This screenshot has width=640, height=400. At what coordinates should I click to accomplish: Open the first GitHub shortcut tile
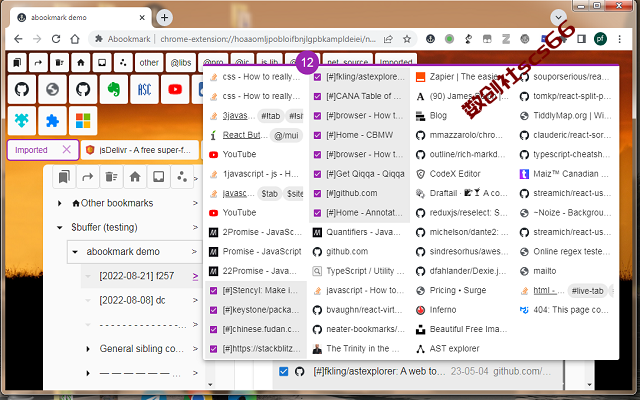click(22, 89)
